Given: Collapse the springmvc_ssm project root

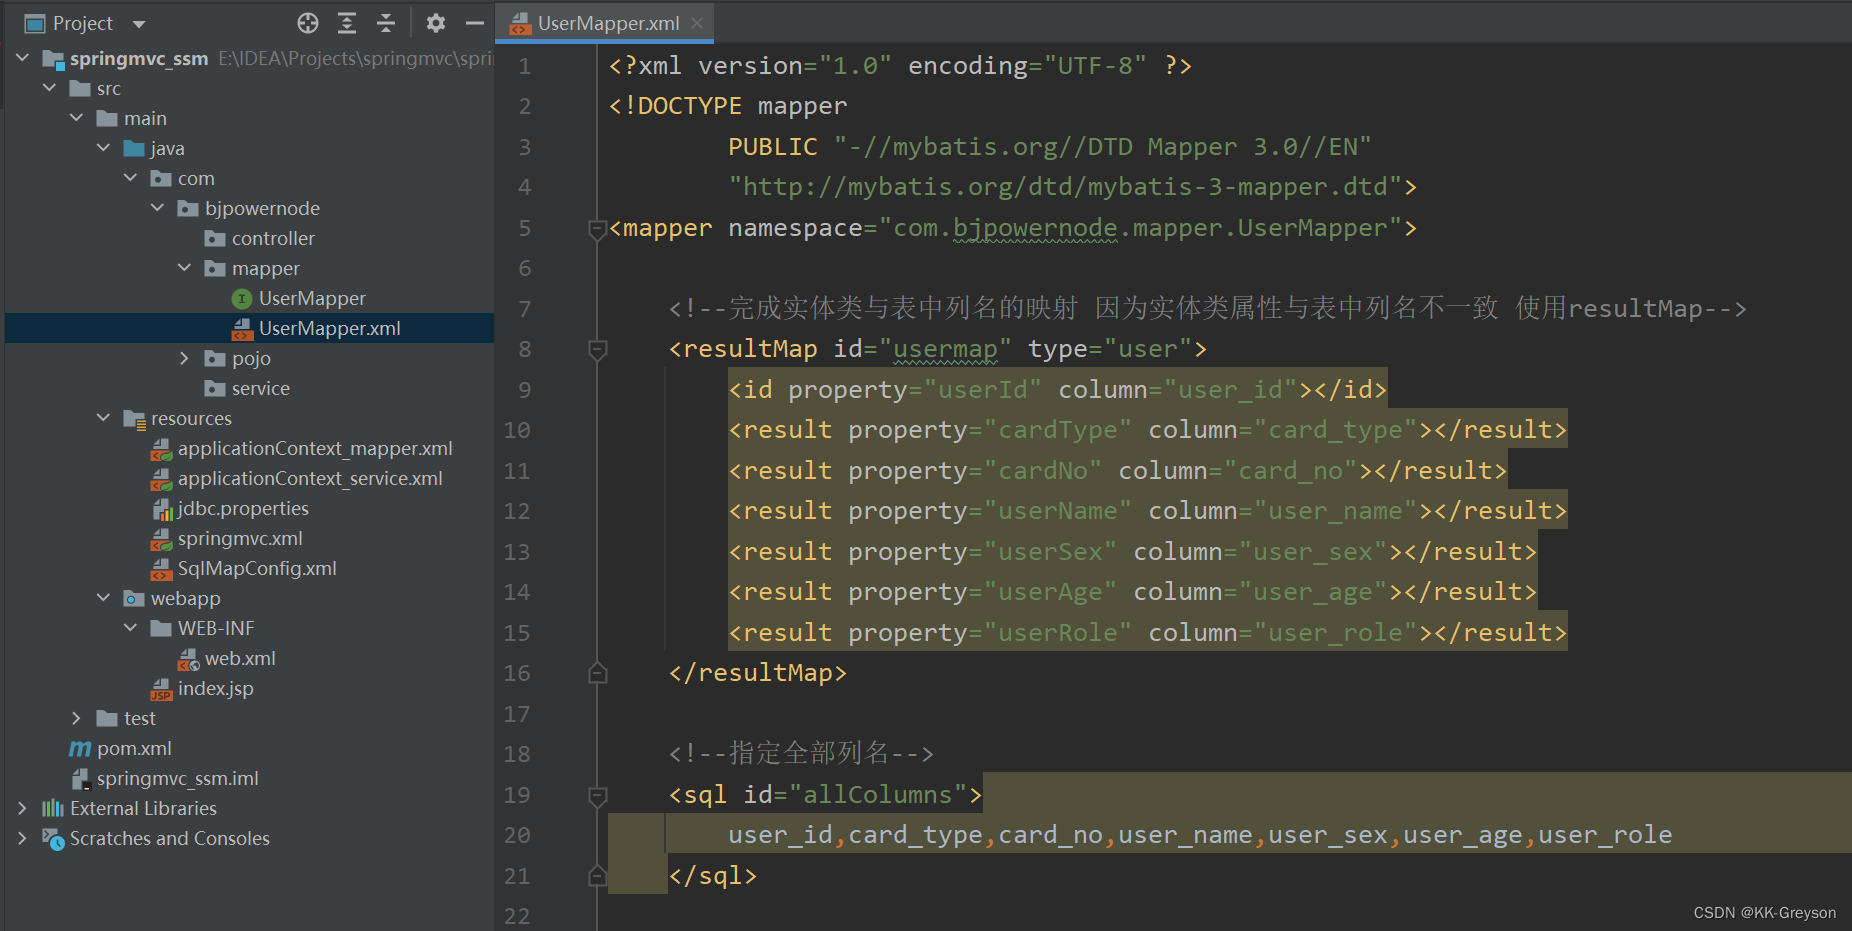Looking at the screenshot, I should (23, 58).
